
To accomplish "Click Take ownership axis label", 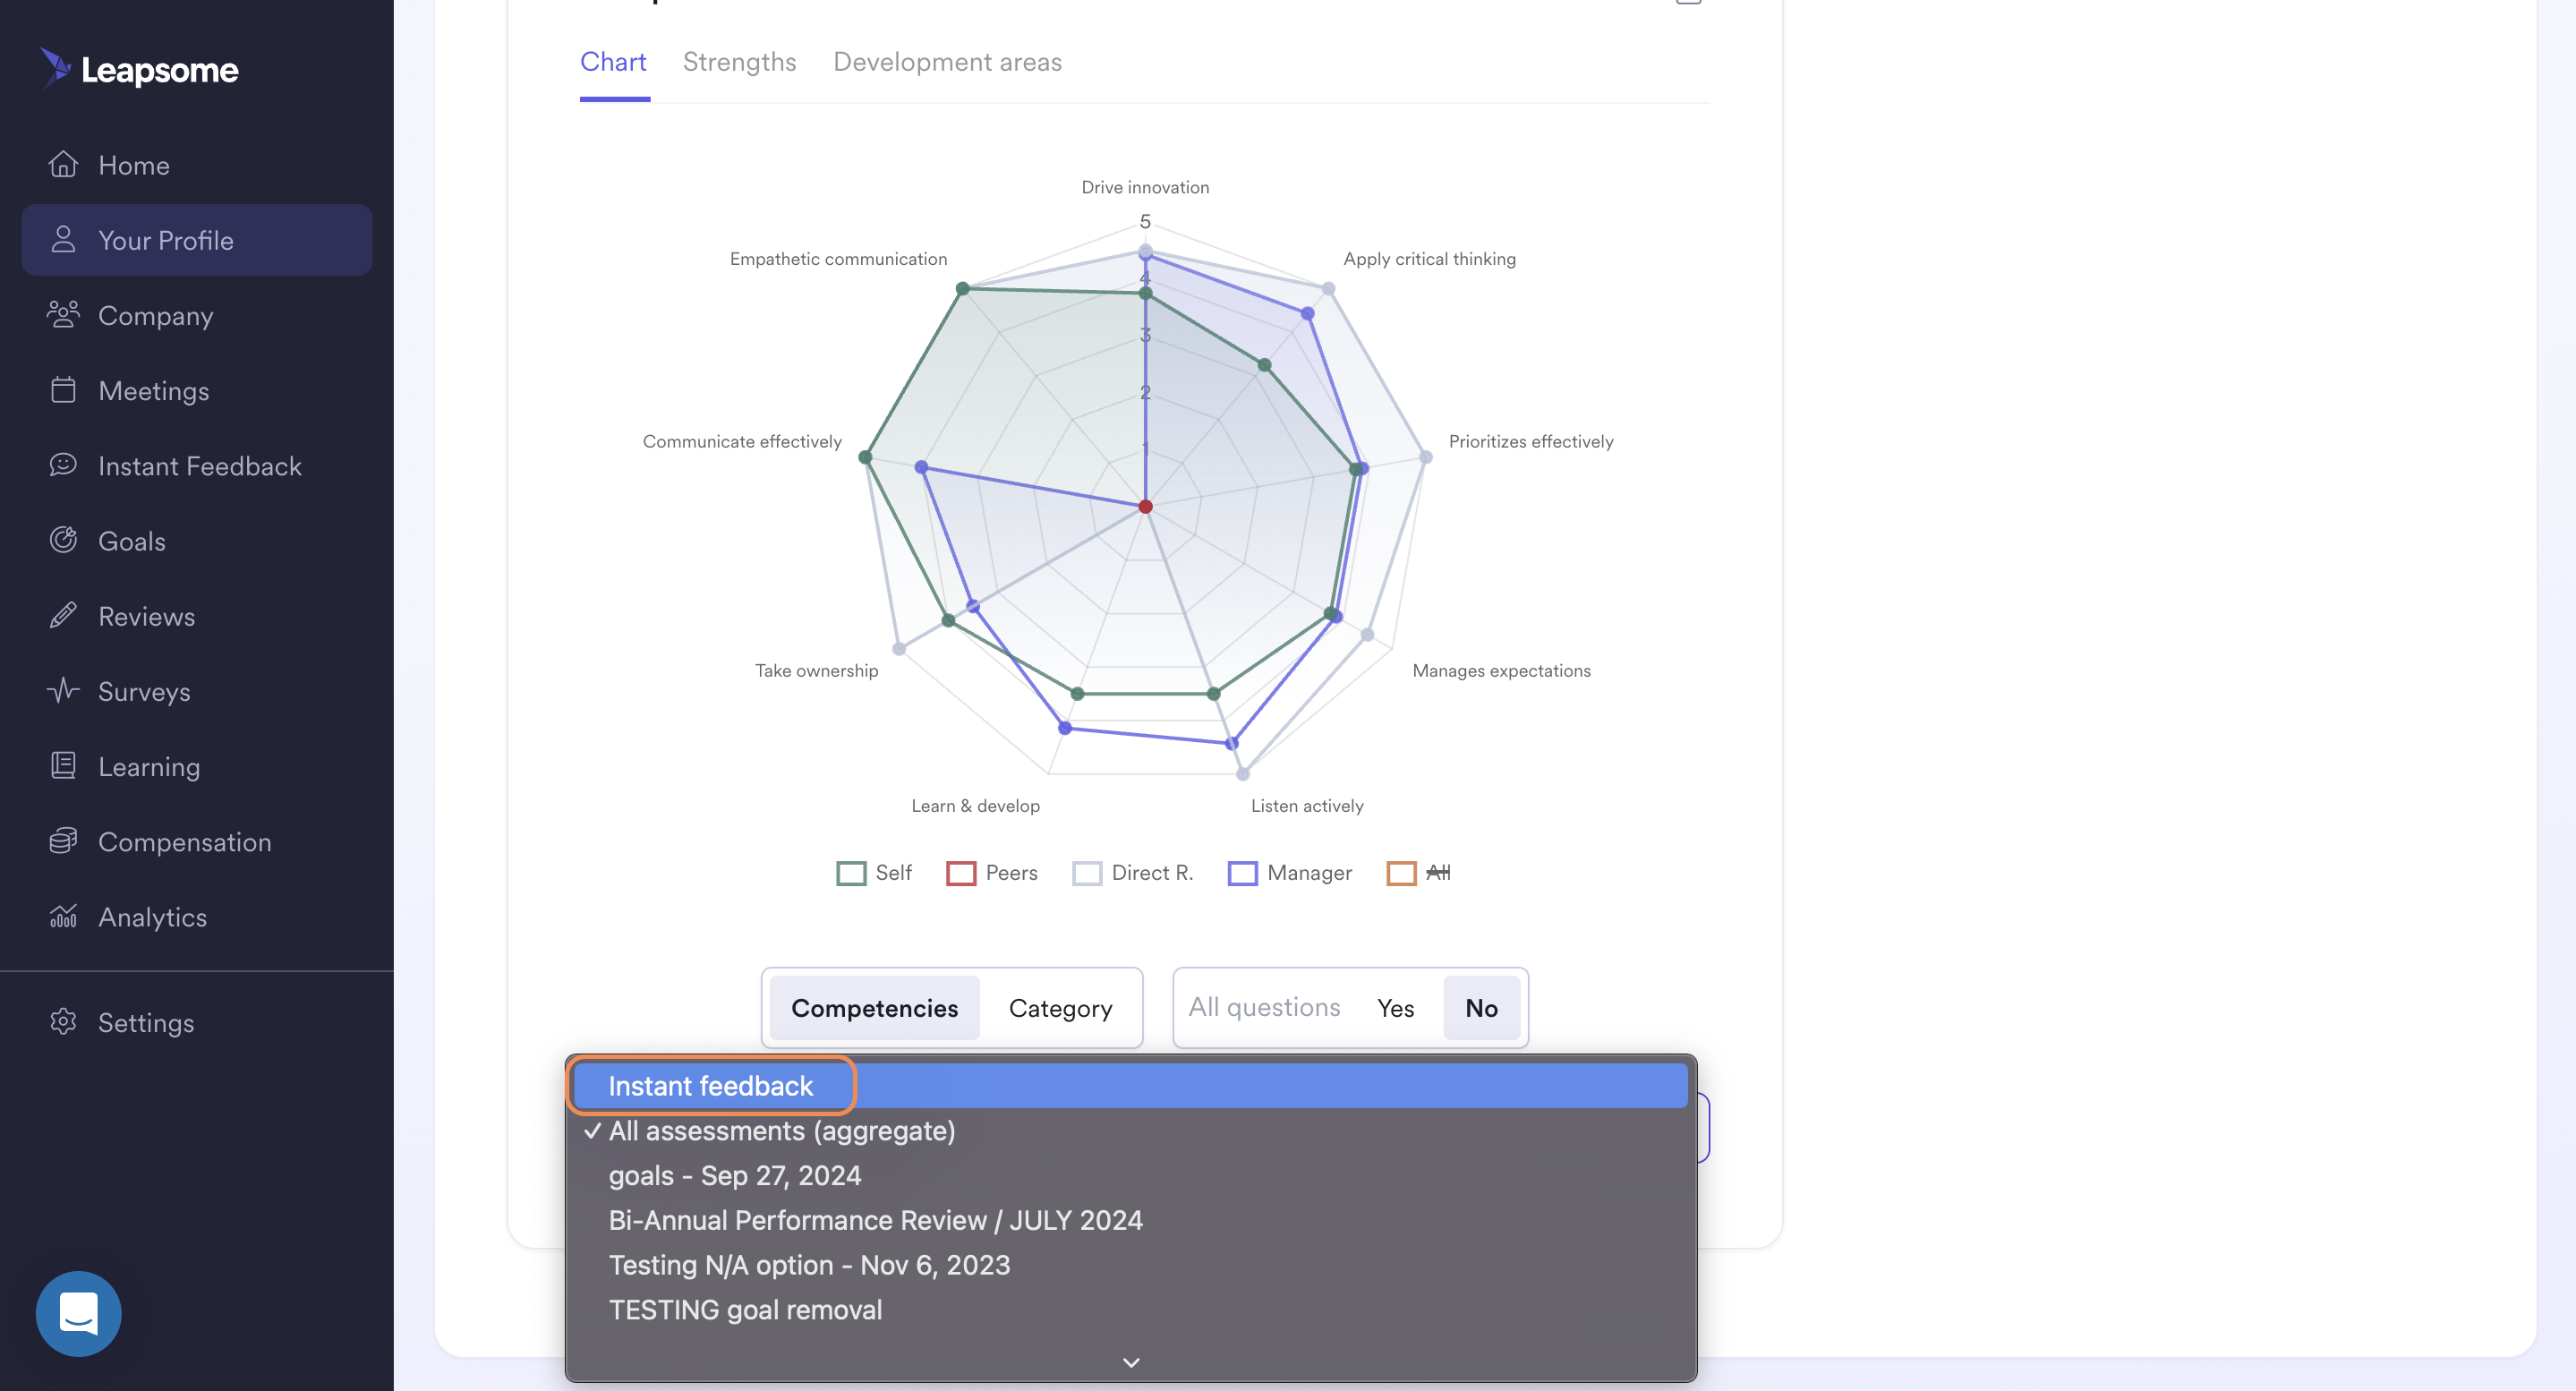I will click(816, 670).
